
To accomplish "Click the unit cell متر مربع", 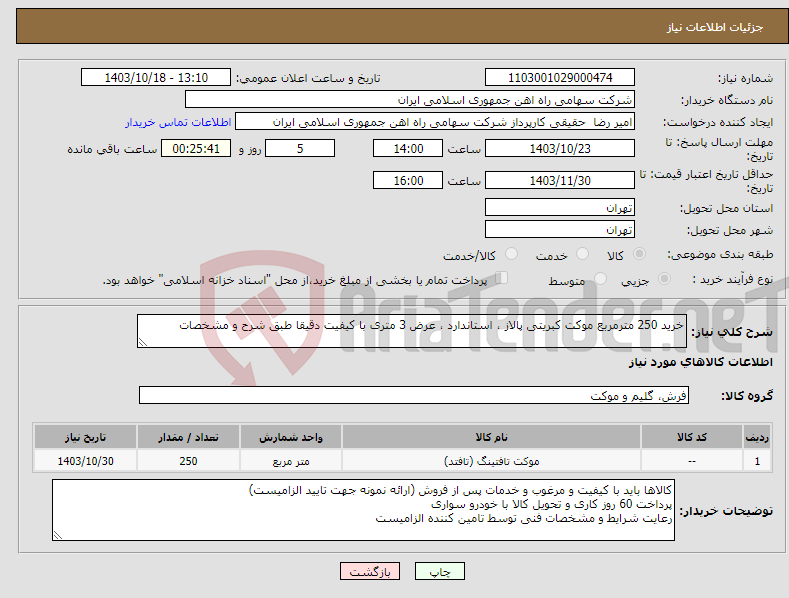I will pyautogui.click(x=291, y=461).
